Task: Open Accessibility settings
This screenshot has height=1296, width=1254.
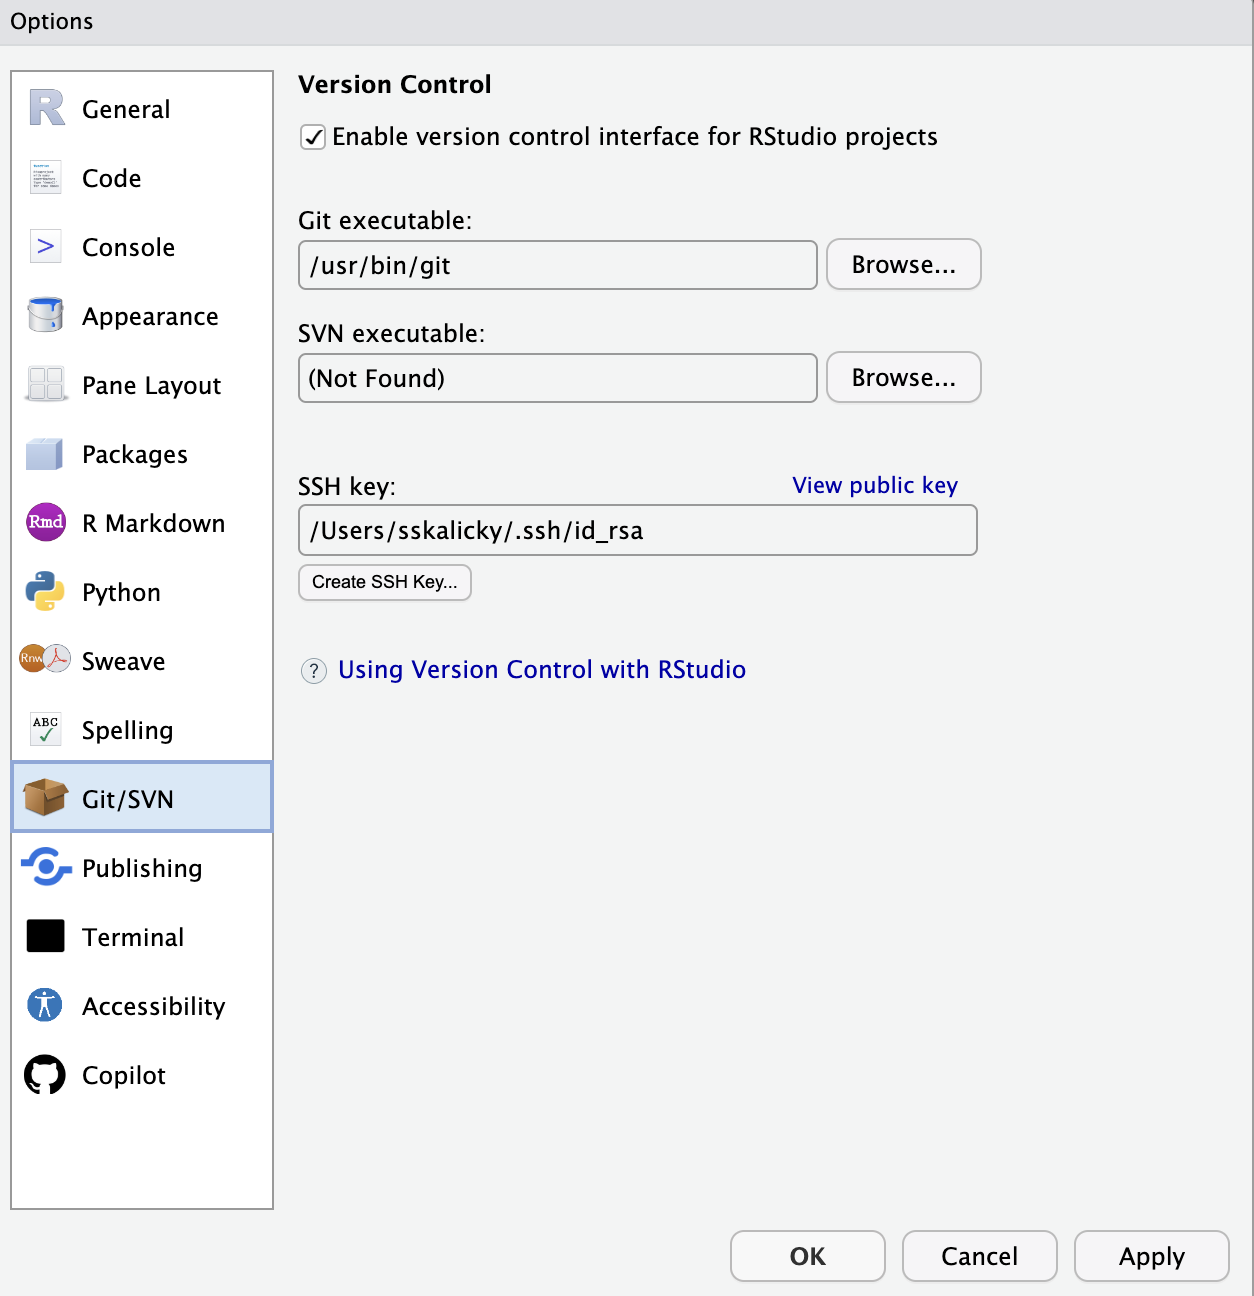Action: click(154, 1006)
